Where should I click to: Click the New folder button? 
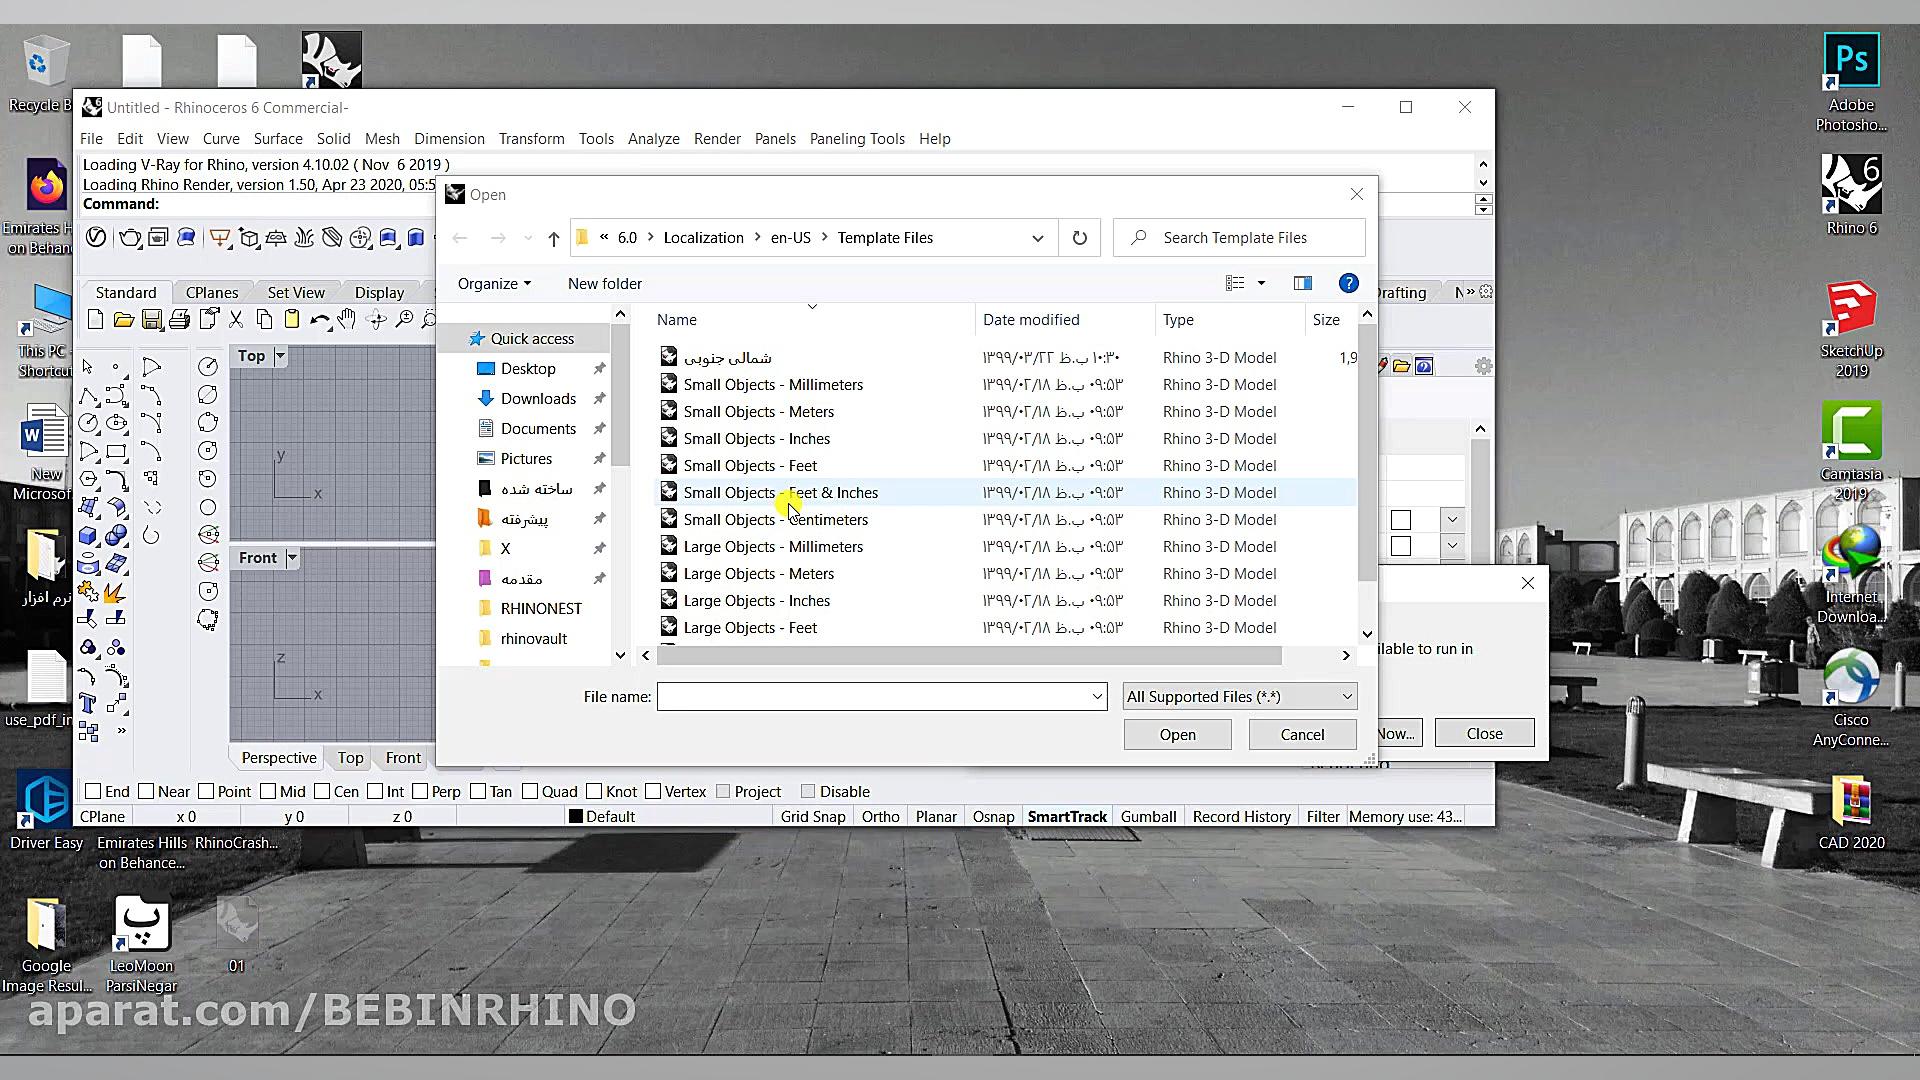604,284
